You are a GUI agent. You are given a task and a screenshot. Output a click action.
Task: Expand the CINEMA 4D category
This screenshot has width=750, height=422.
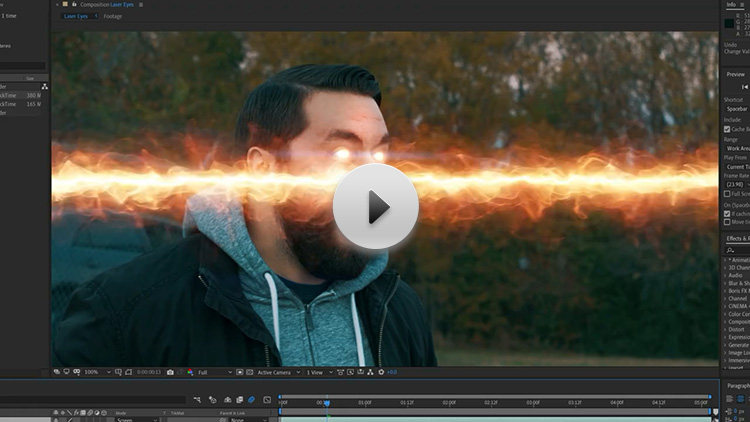(x=725, y=306)
